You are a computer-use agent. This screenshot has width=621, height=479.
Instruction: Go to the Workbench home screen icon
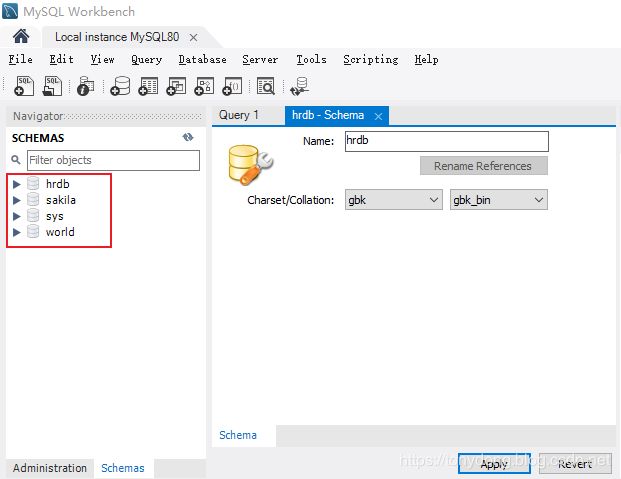tap(21, 36)
